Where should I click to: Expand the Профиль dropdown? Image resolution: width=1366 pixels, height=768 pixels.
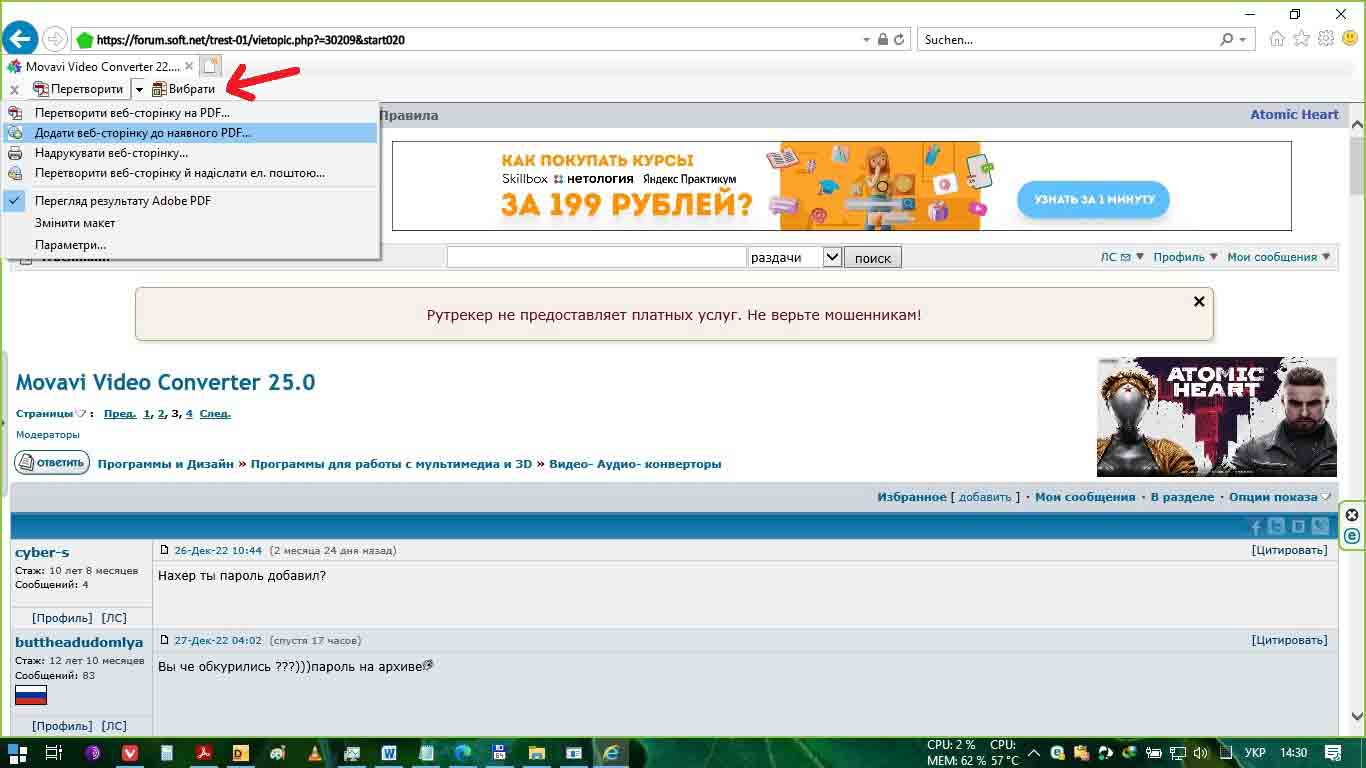point(1185,257)
